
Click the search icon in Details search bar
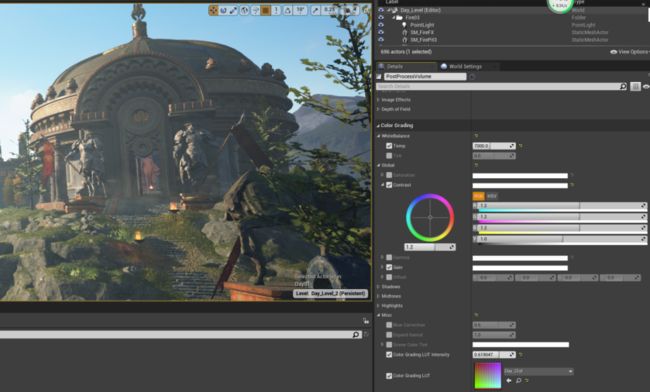click(623, 86)
